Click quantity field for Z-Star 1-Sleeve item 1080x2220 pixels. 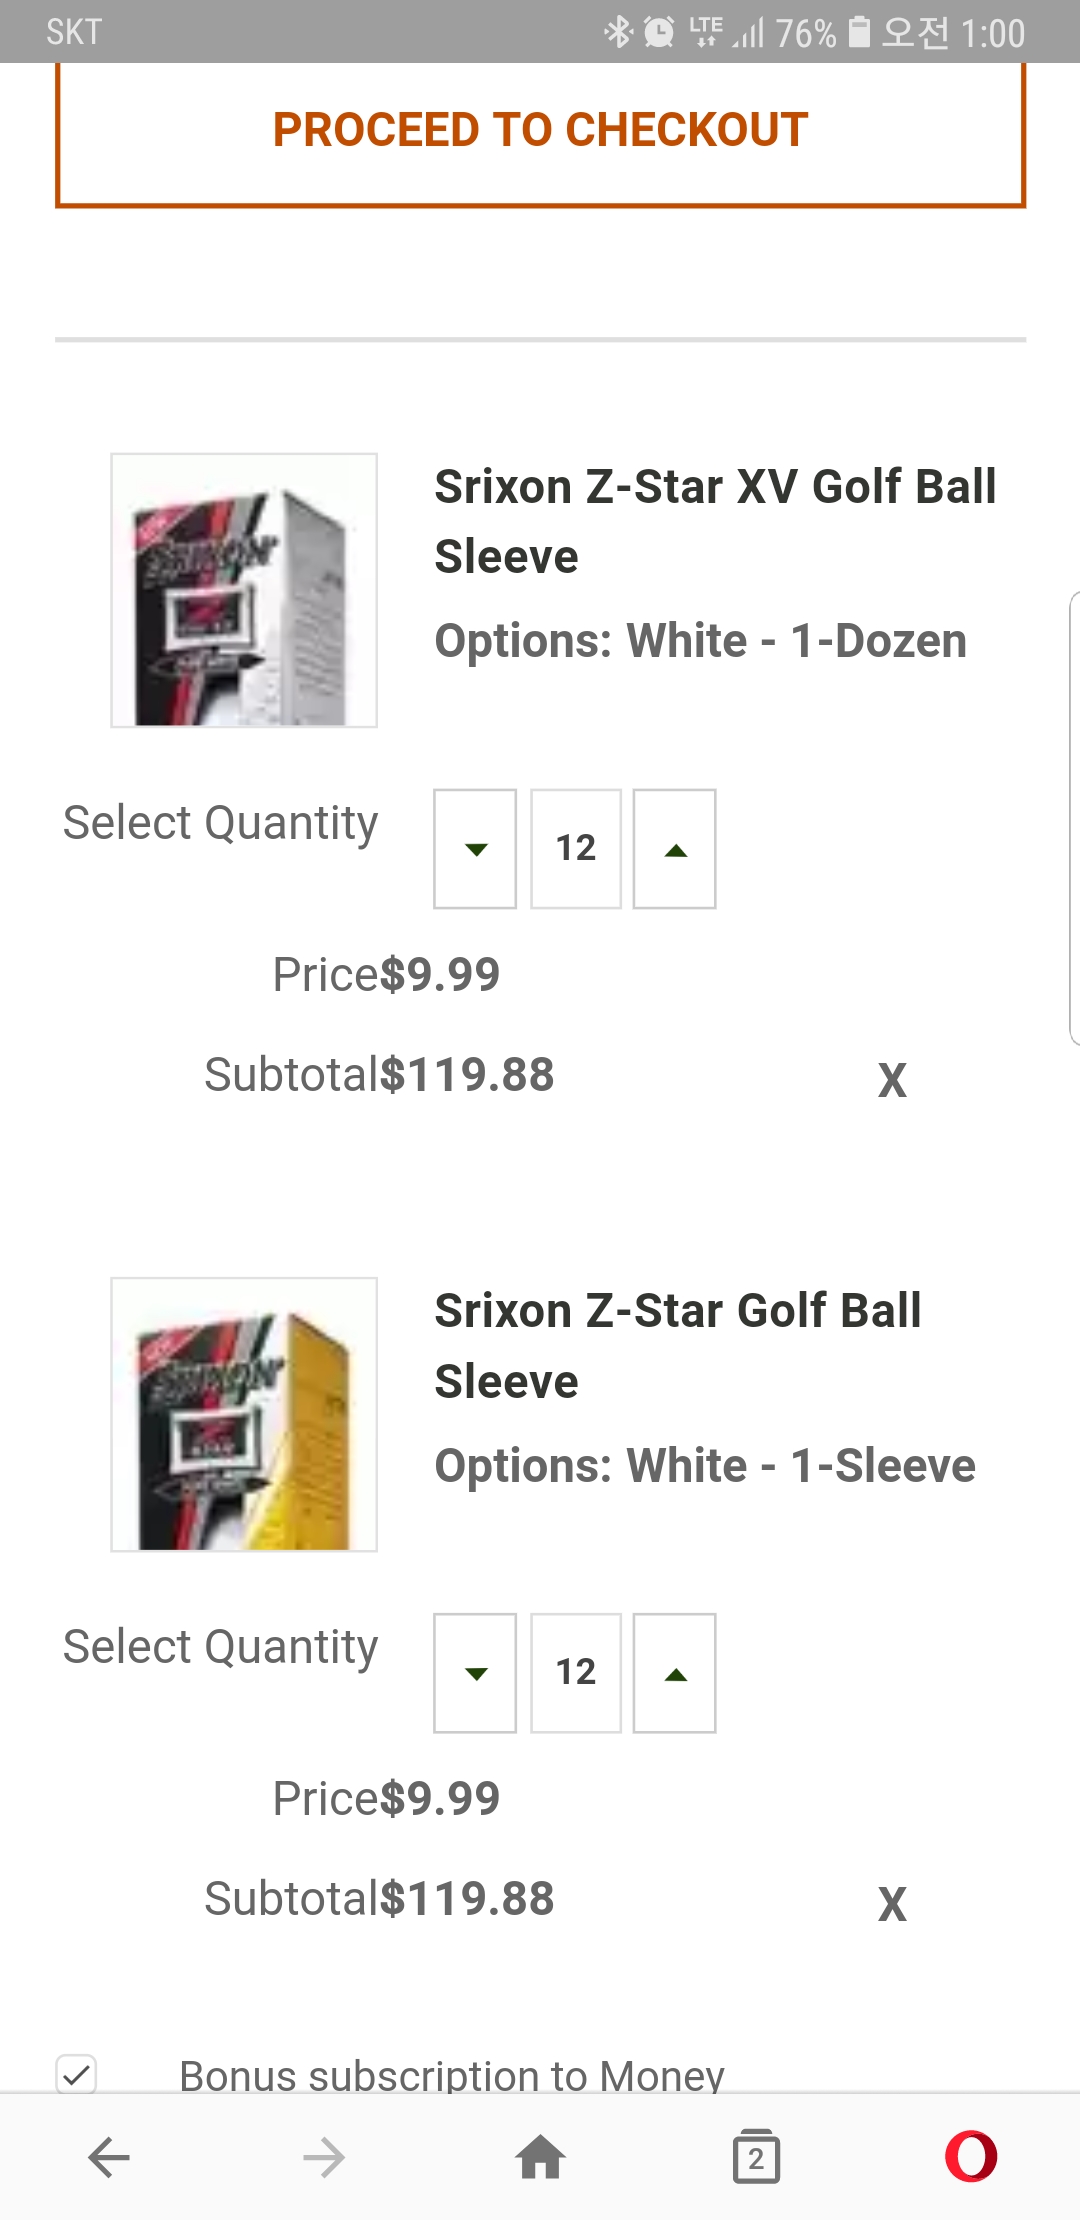tap(576, 1673)
